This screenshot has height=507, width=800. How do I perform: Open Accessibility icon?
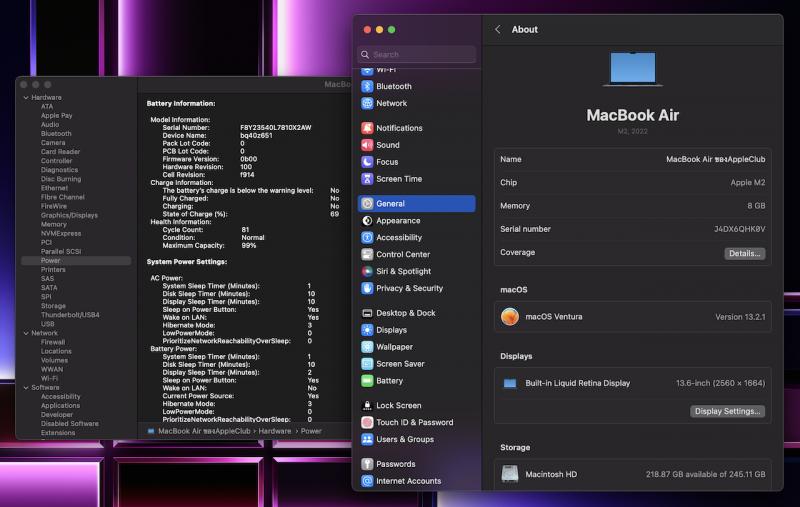367,237
